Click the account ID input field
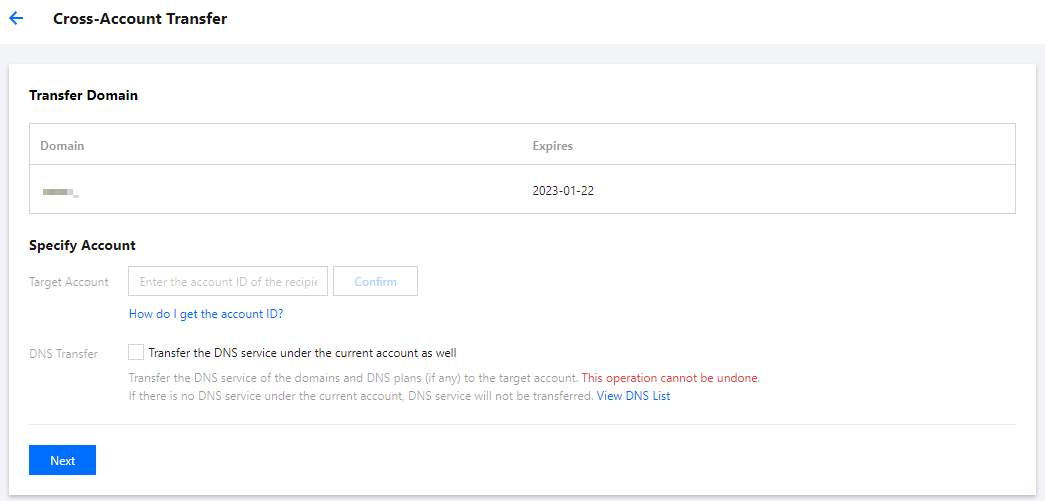This screenshot has width=1045, height=501. [x=228, y=282]
